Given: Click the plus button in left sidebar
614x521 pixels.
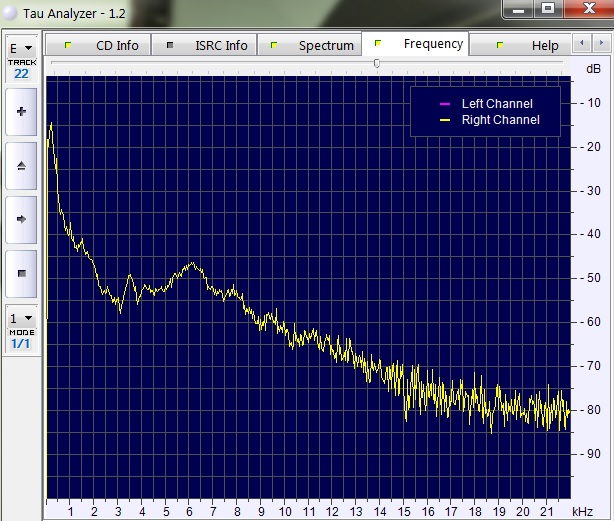Looking at the screenshot, I should coord(21,111).
